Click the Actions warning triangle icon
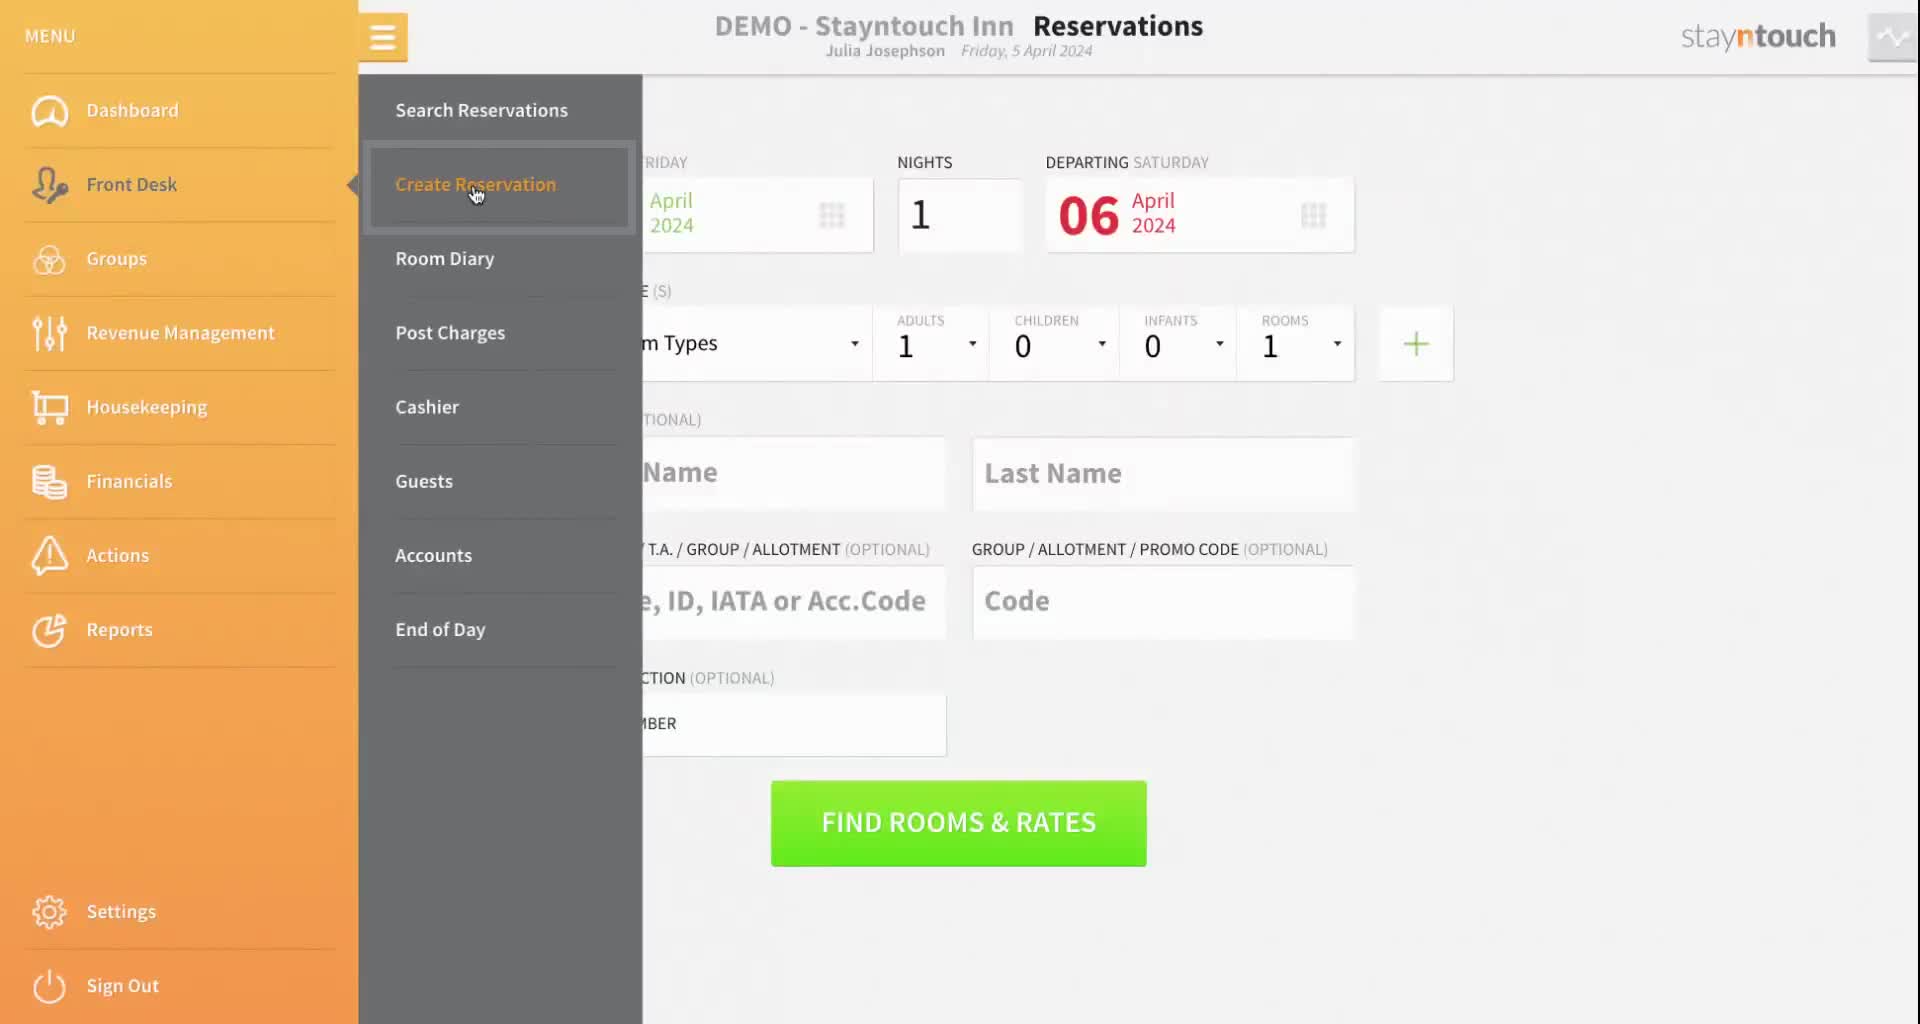 [x=49, y=555]
